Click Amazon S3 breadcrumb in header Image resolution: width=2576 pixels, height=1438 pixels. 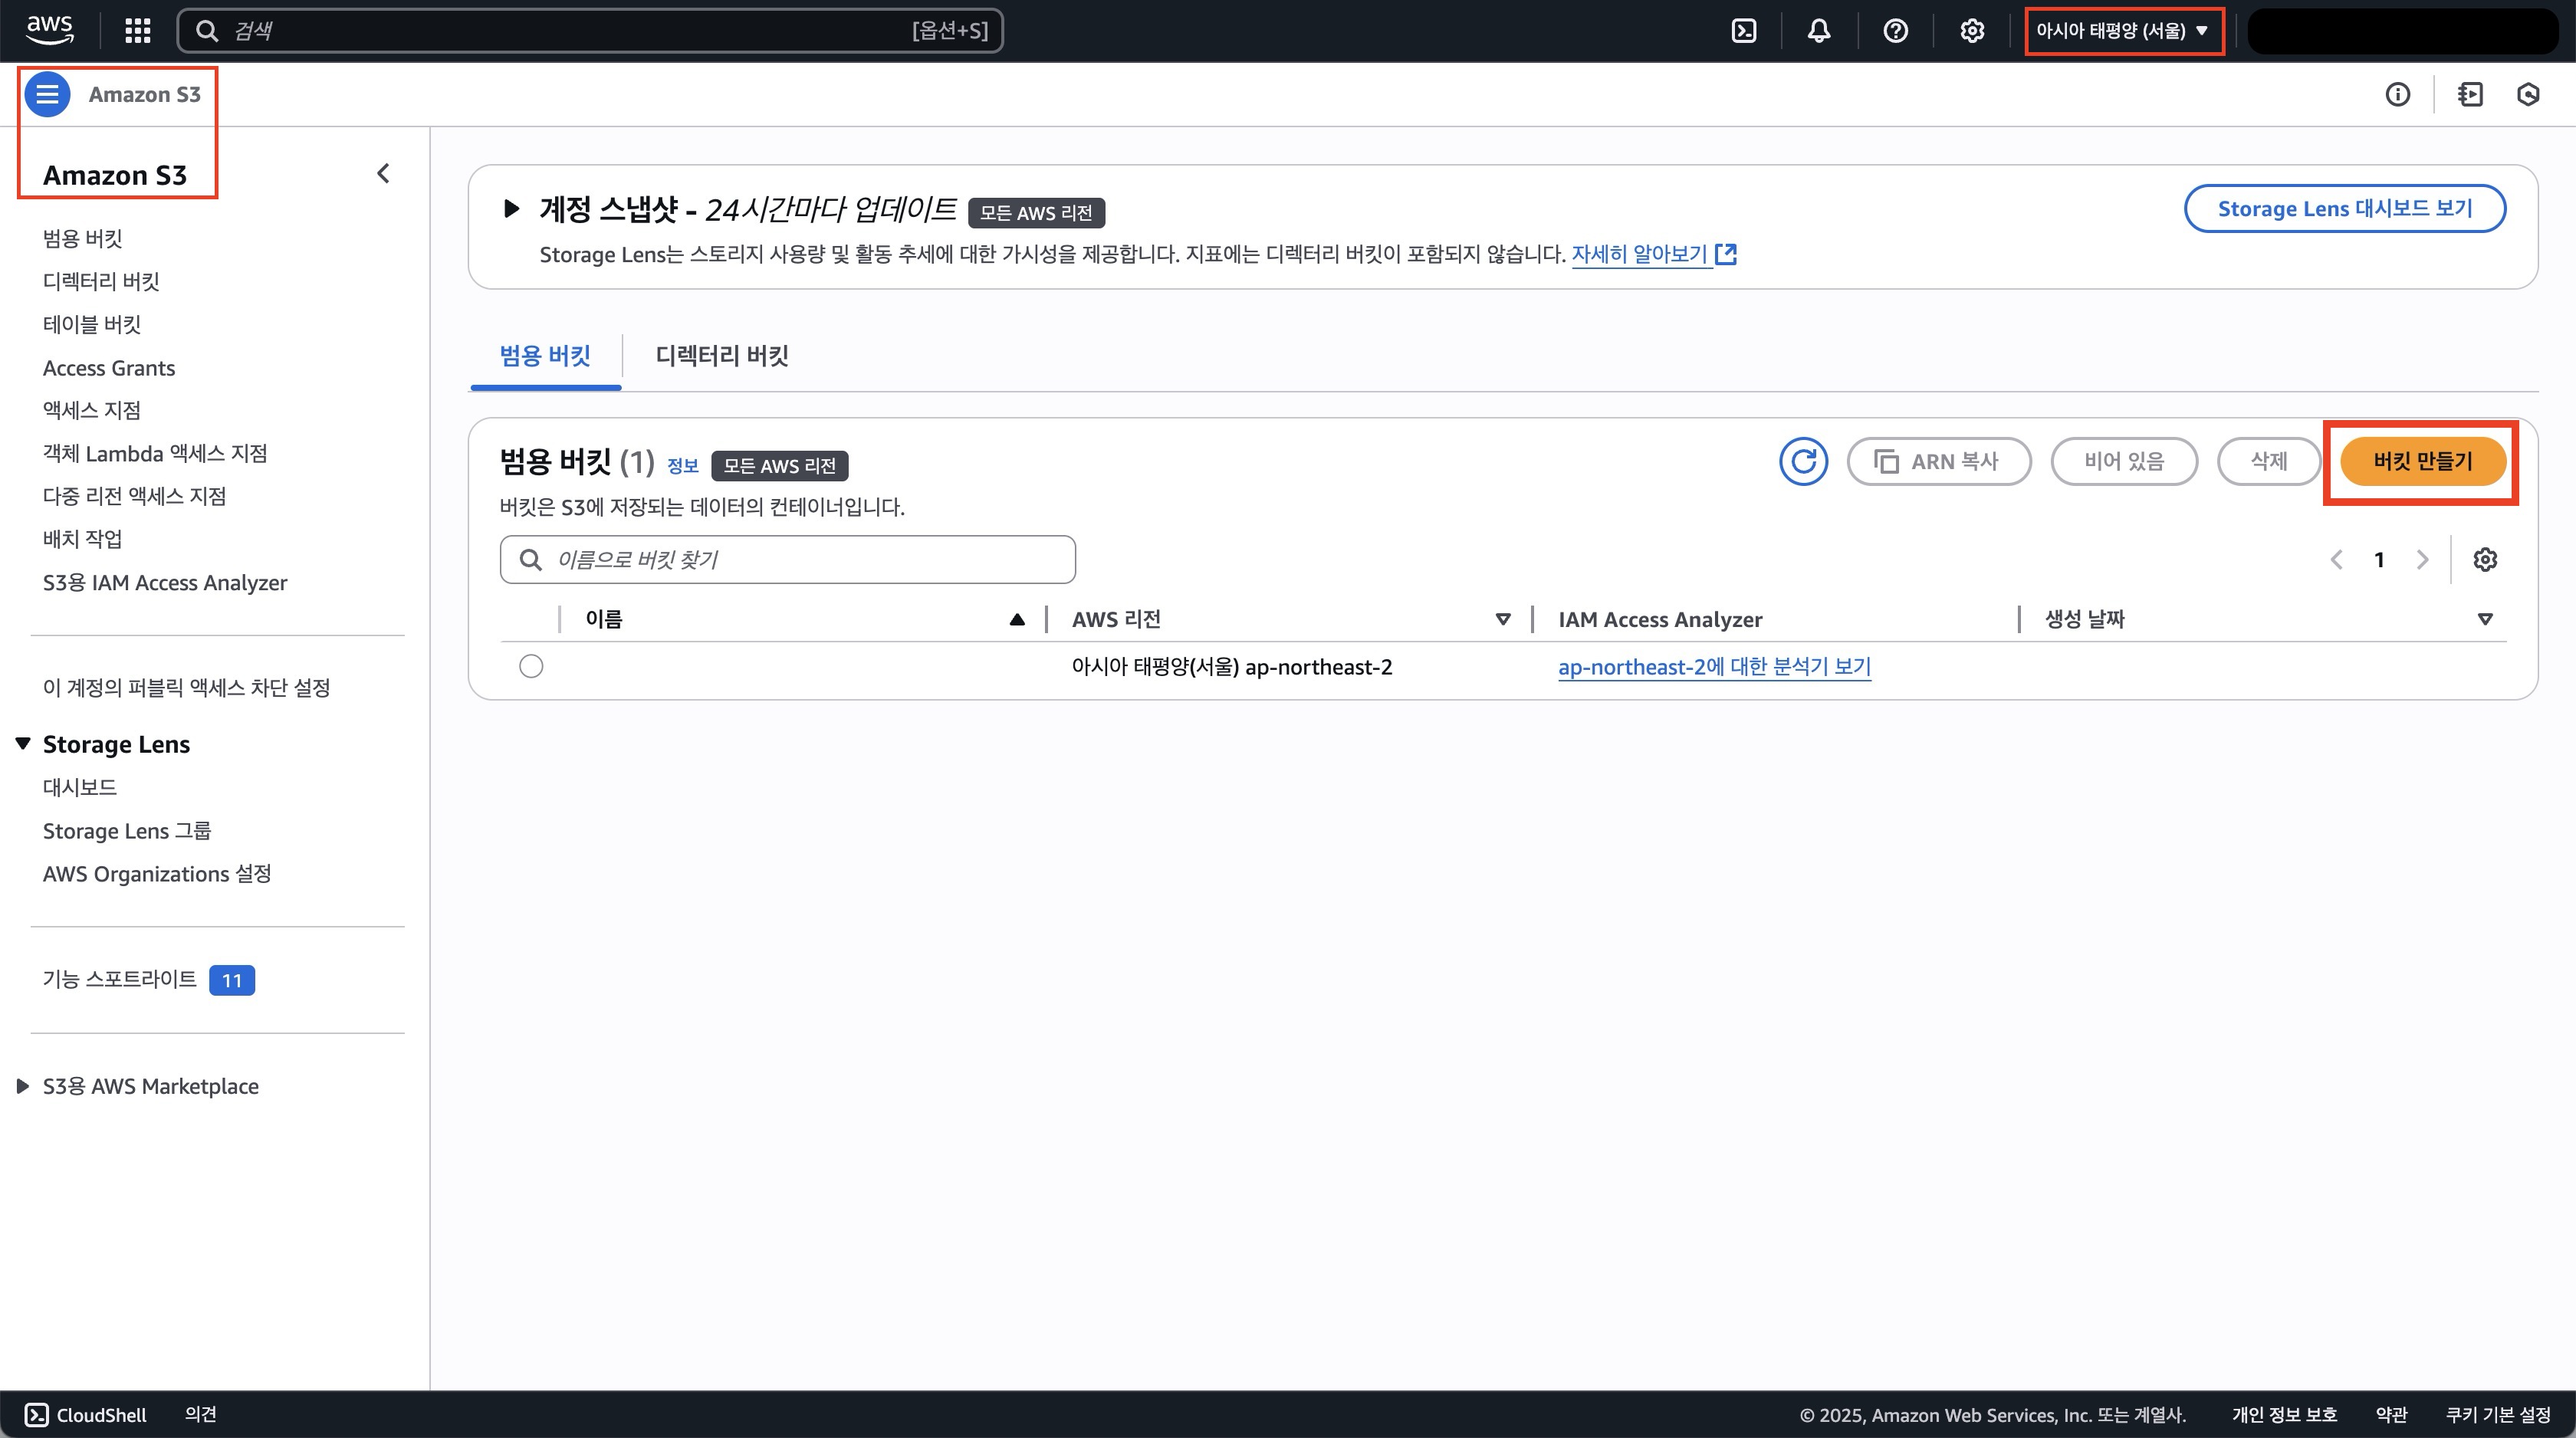click(x=144, y=94)
